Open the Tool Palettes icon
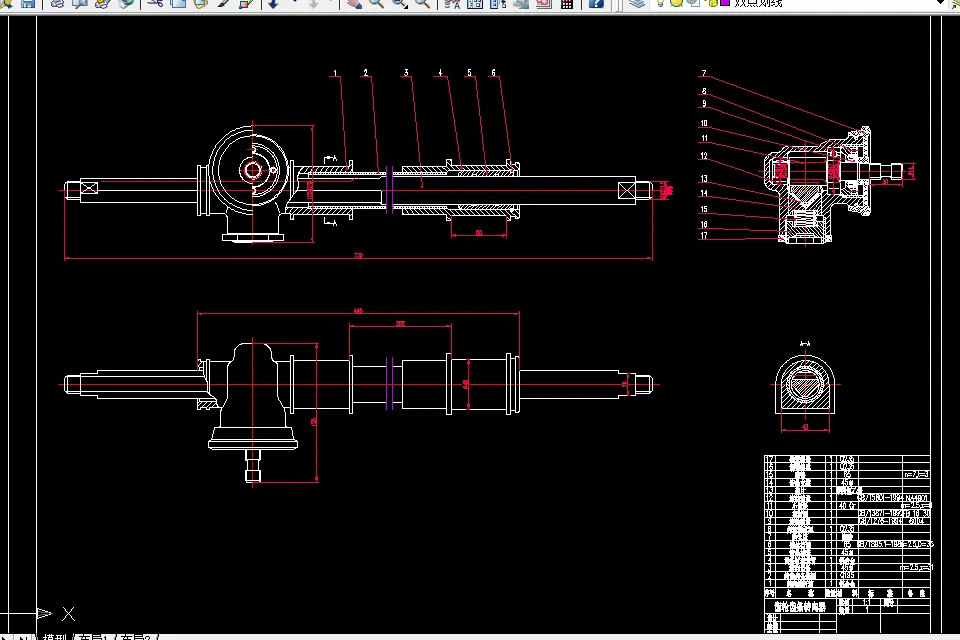960x640 pixels. 498,3
